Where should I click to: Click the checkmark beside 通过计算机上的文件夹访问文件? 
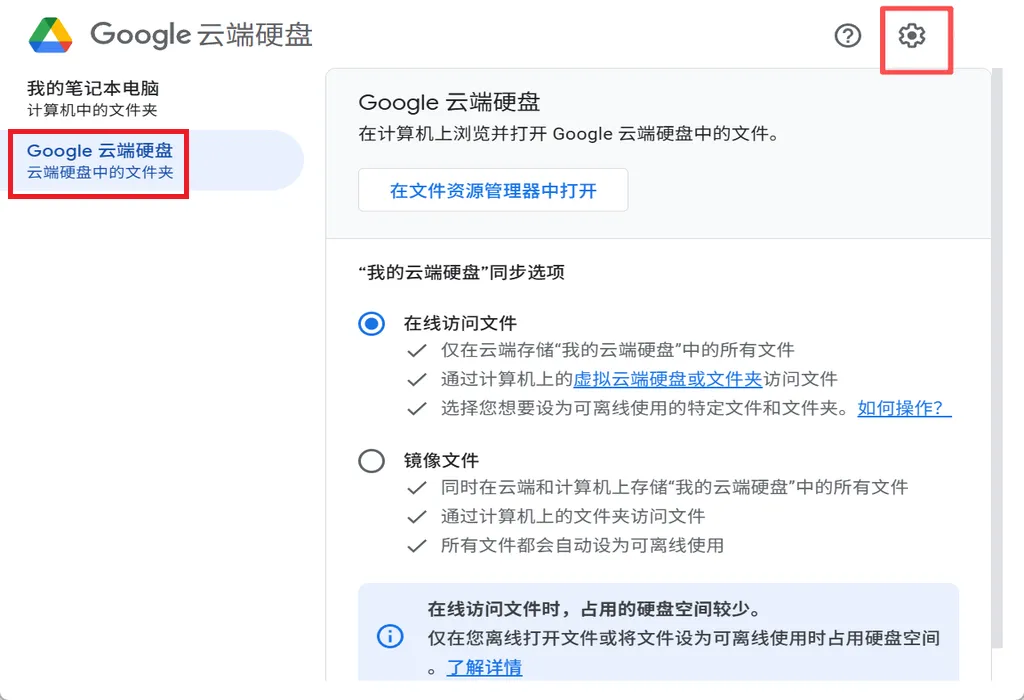[416, 516]
